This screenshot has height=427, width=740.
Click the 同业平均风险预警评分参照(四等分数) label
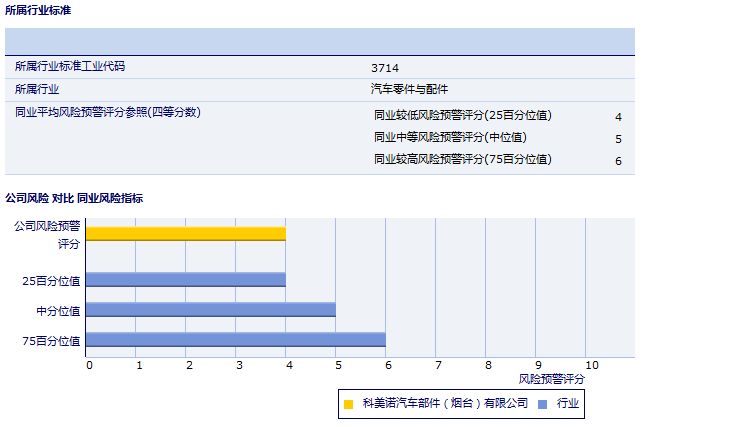tap(108, 112)
